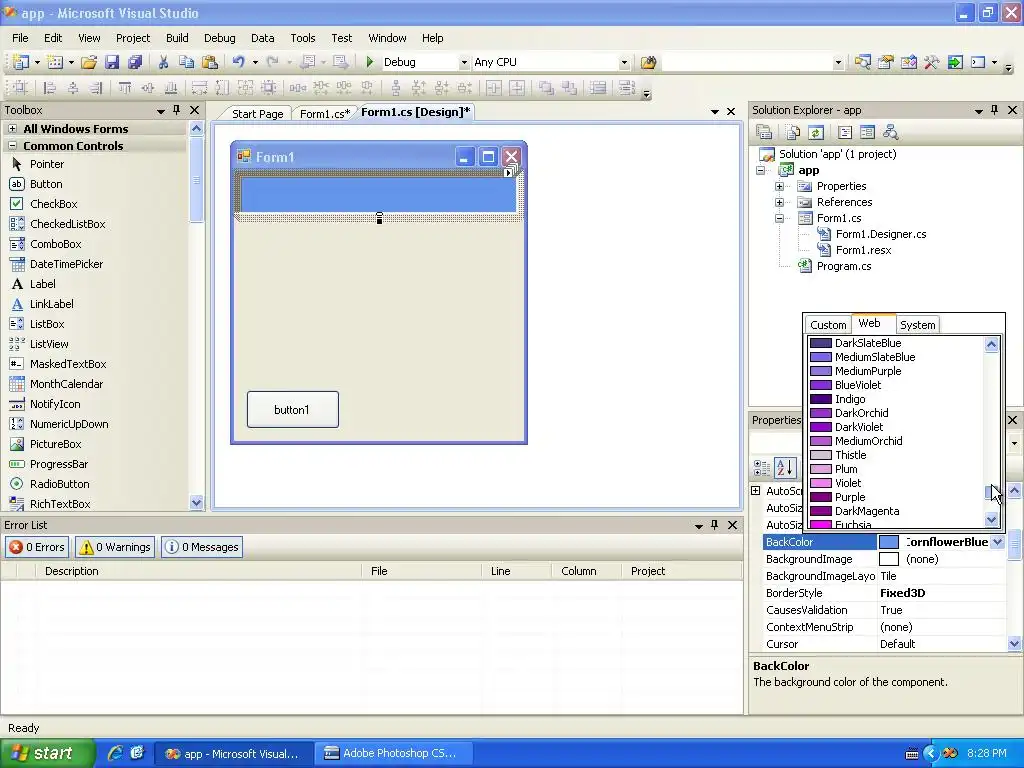Open the Debug configuration dropdown
This screenshot has height=768, width=1024.
coord(464,63)
